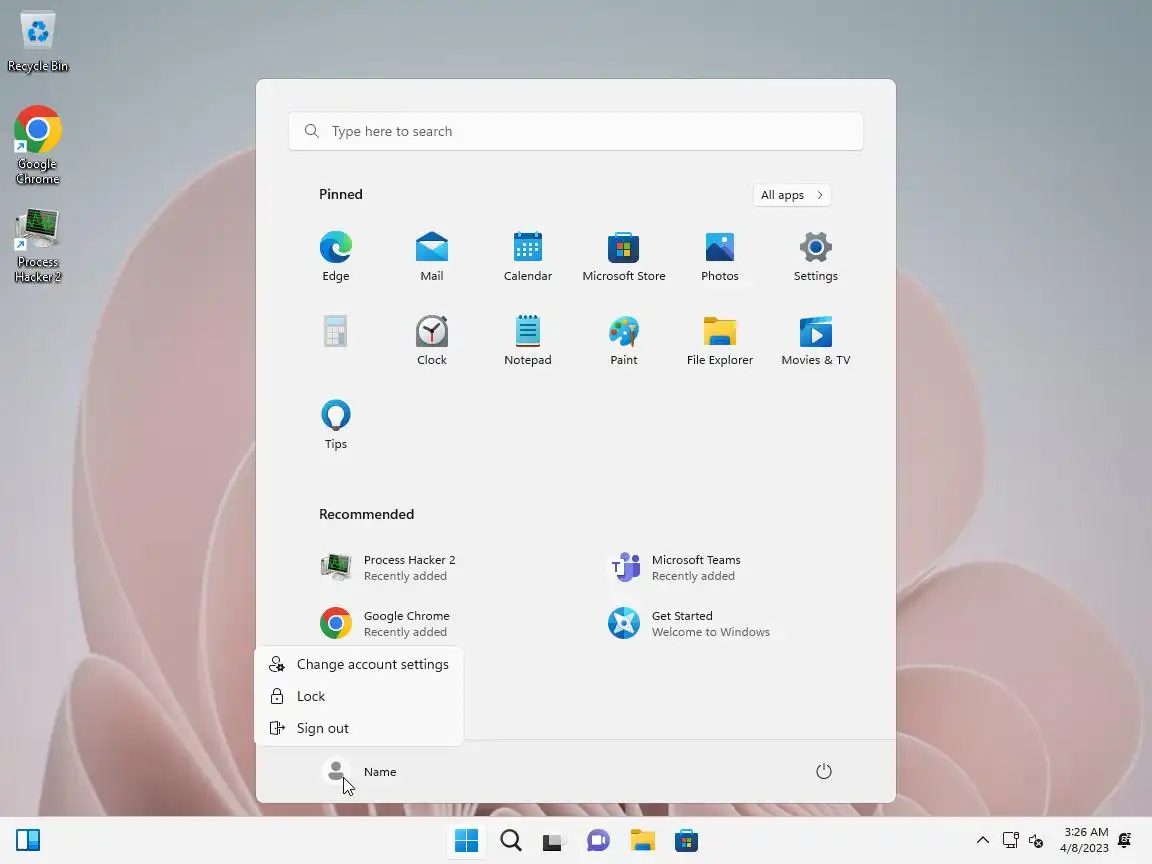Open File Explorer on the taskbar
1152x864 pixels.
[x=642, y=840]
